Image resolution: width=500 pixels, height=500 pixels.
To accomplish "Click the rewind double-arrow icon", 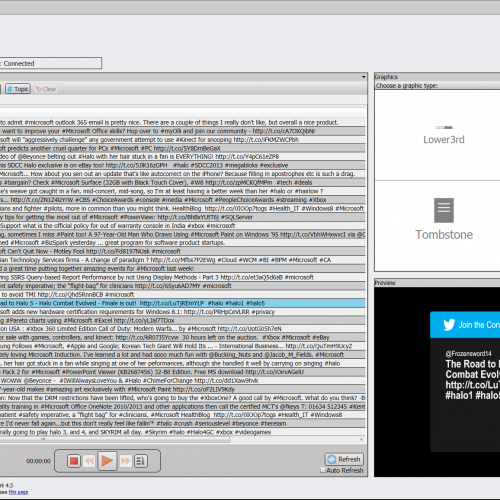I will click(89, 461).
